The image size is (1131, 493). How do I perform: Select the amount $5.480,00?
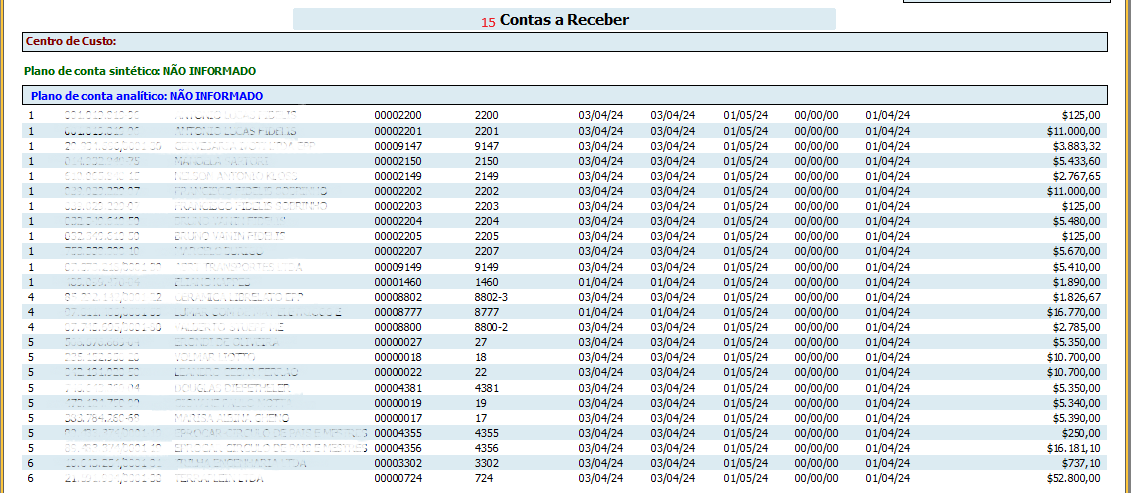(x=1076, y=221)
